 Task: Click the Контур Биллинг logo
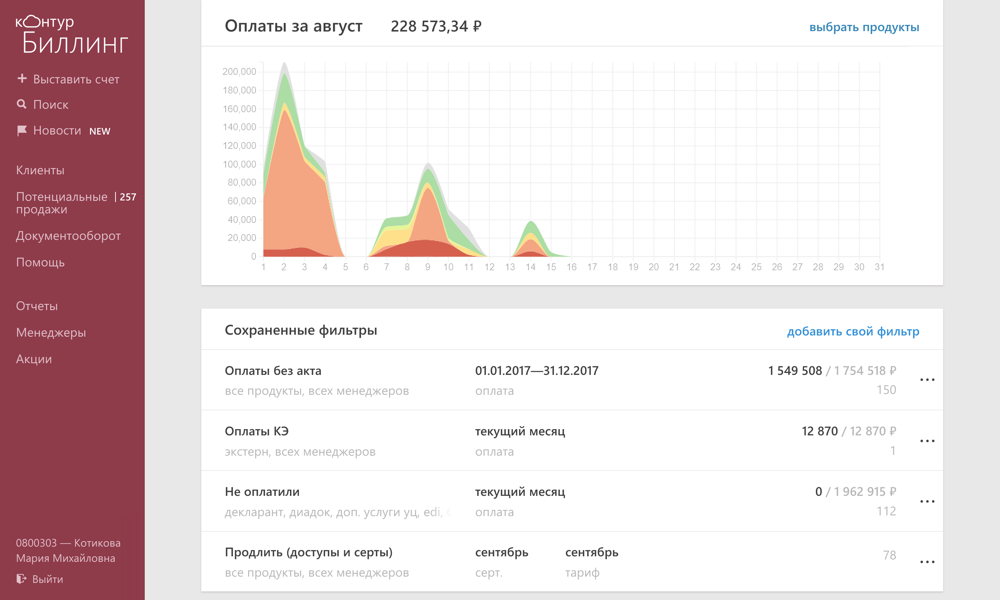(x=72, y=35)
